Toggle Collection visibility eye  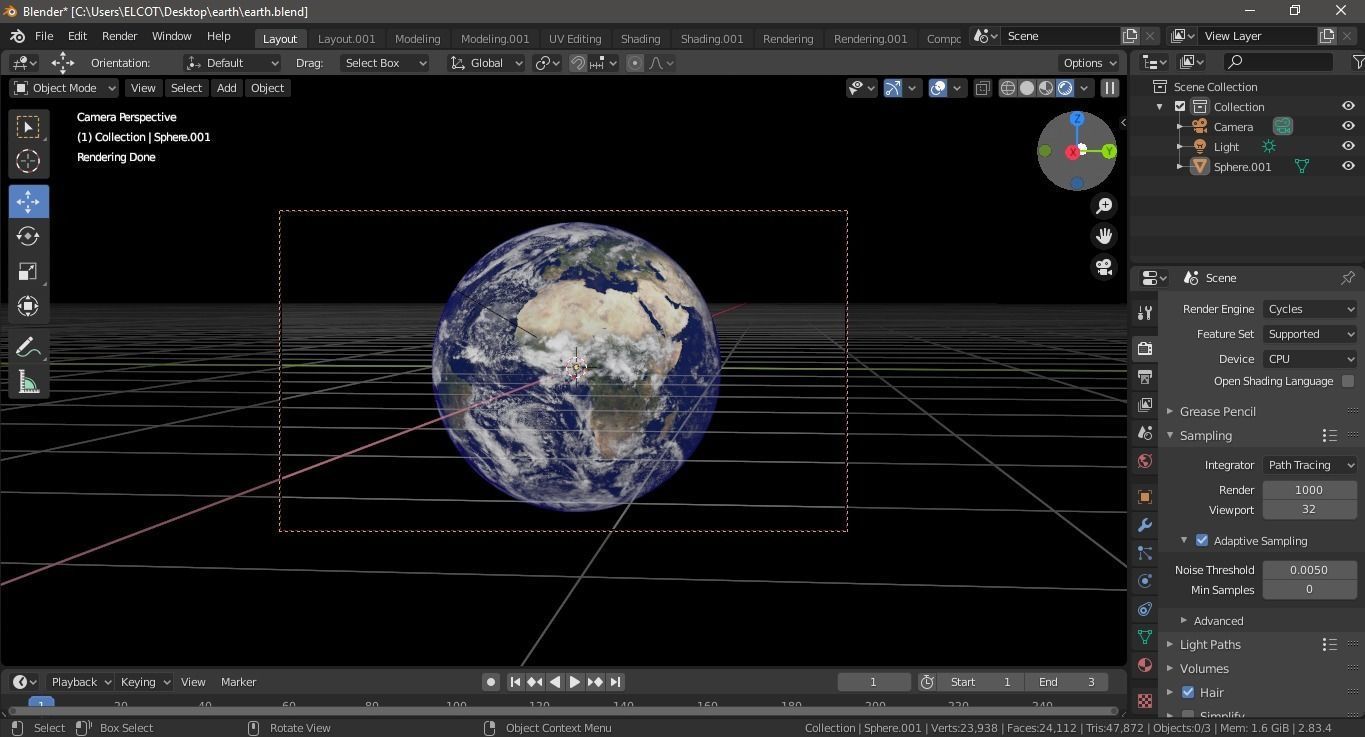(x=1348, y=107)
